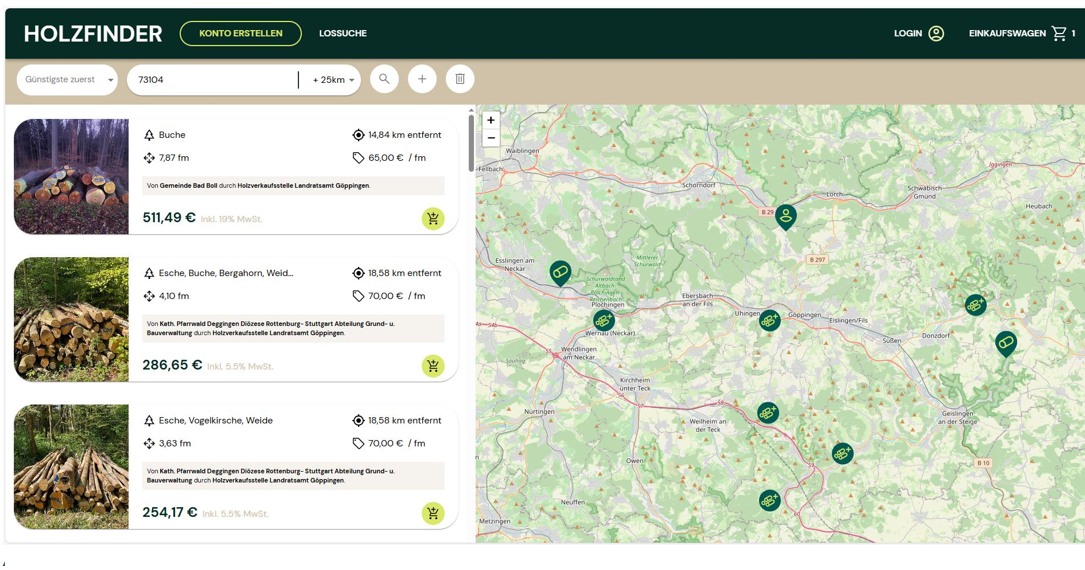Open the Lossuche menu item

342,34
